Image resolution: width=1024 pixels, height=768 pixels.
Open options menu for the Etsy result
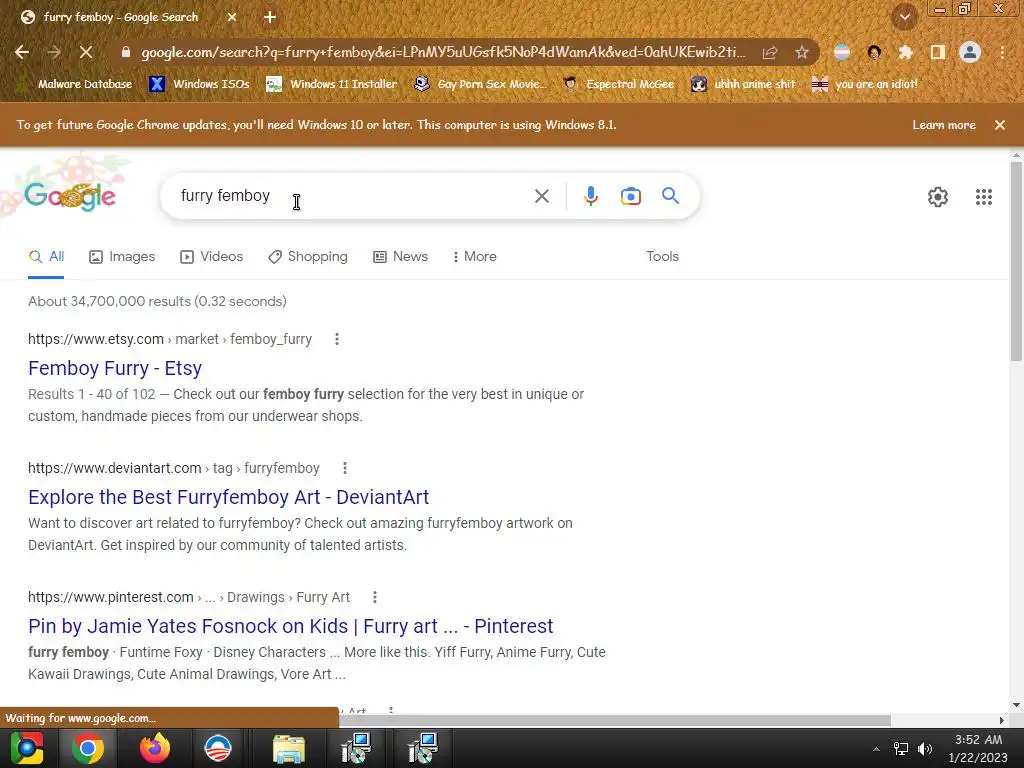point(336,339)
